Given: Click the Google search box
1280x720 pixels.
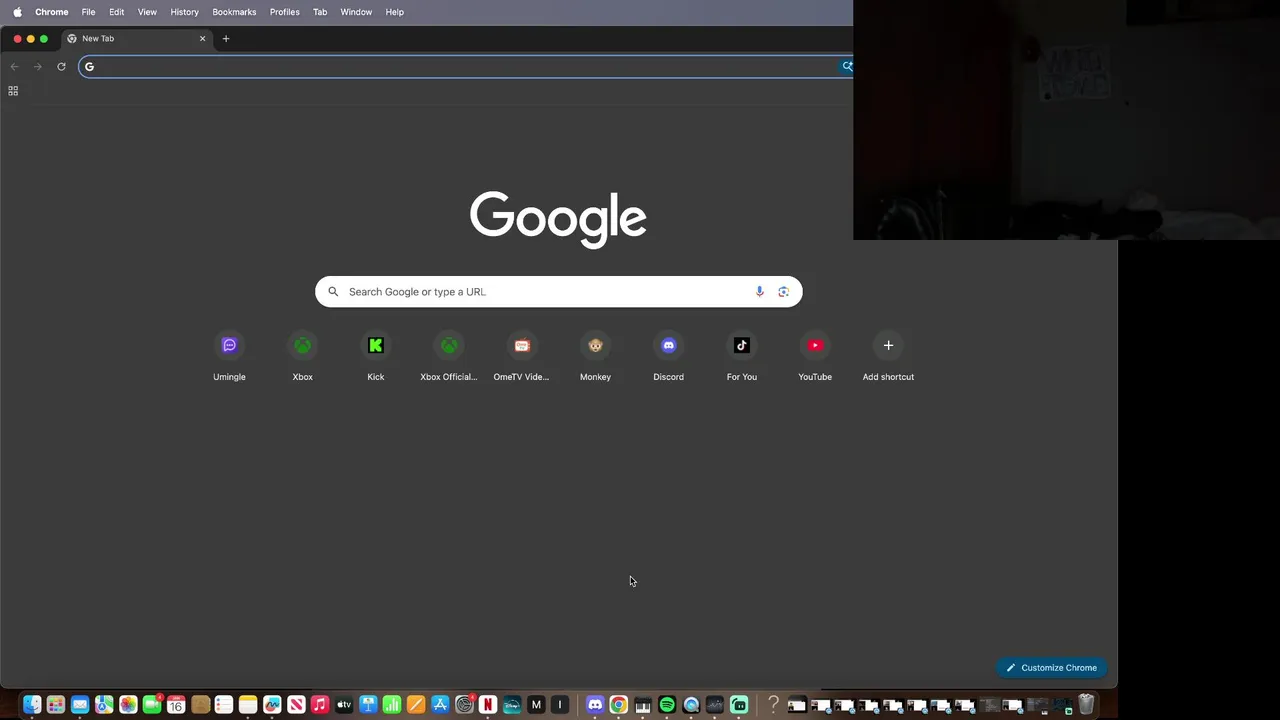Looking at the screenshot, I should pyautogui.click(x=558, y=291).
